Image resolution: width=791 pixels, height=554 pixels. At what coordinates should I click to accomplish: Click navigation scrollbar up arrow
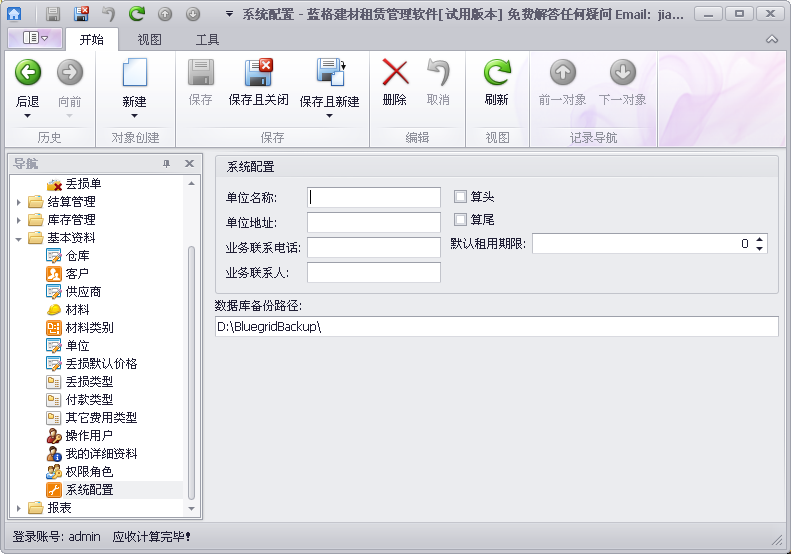click(x=191, y=184)
